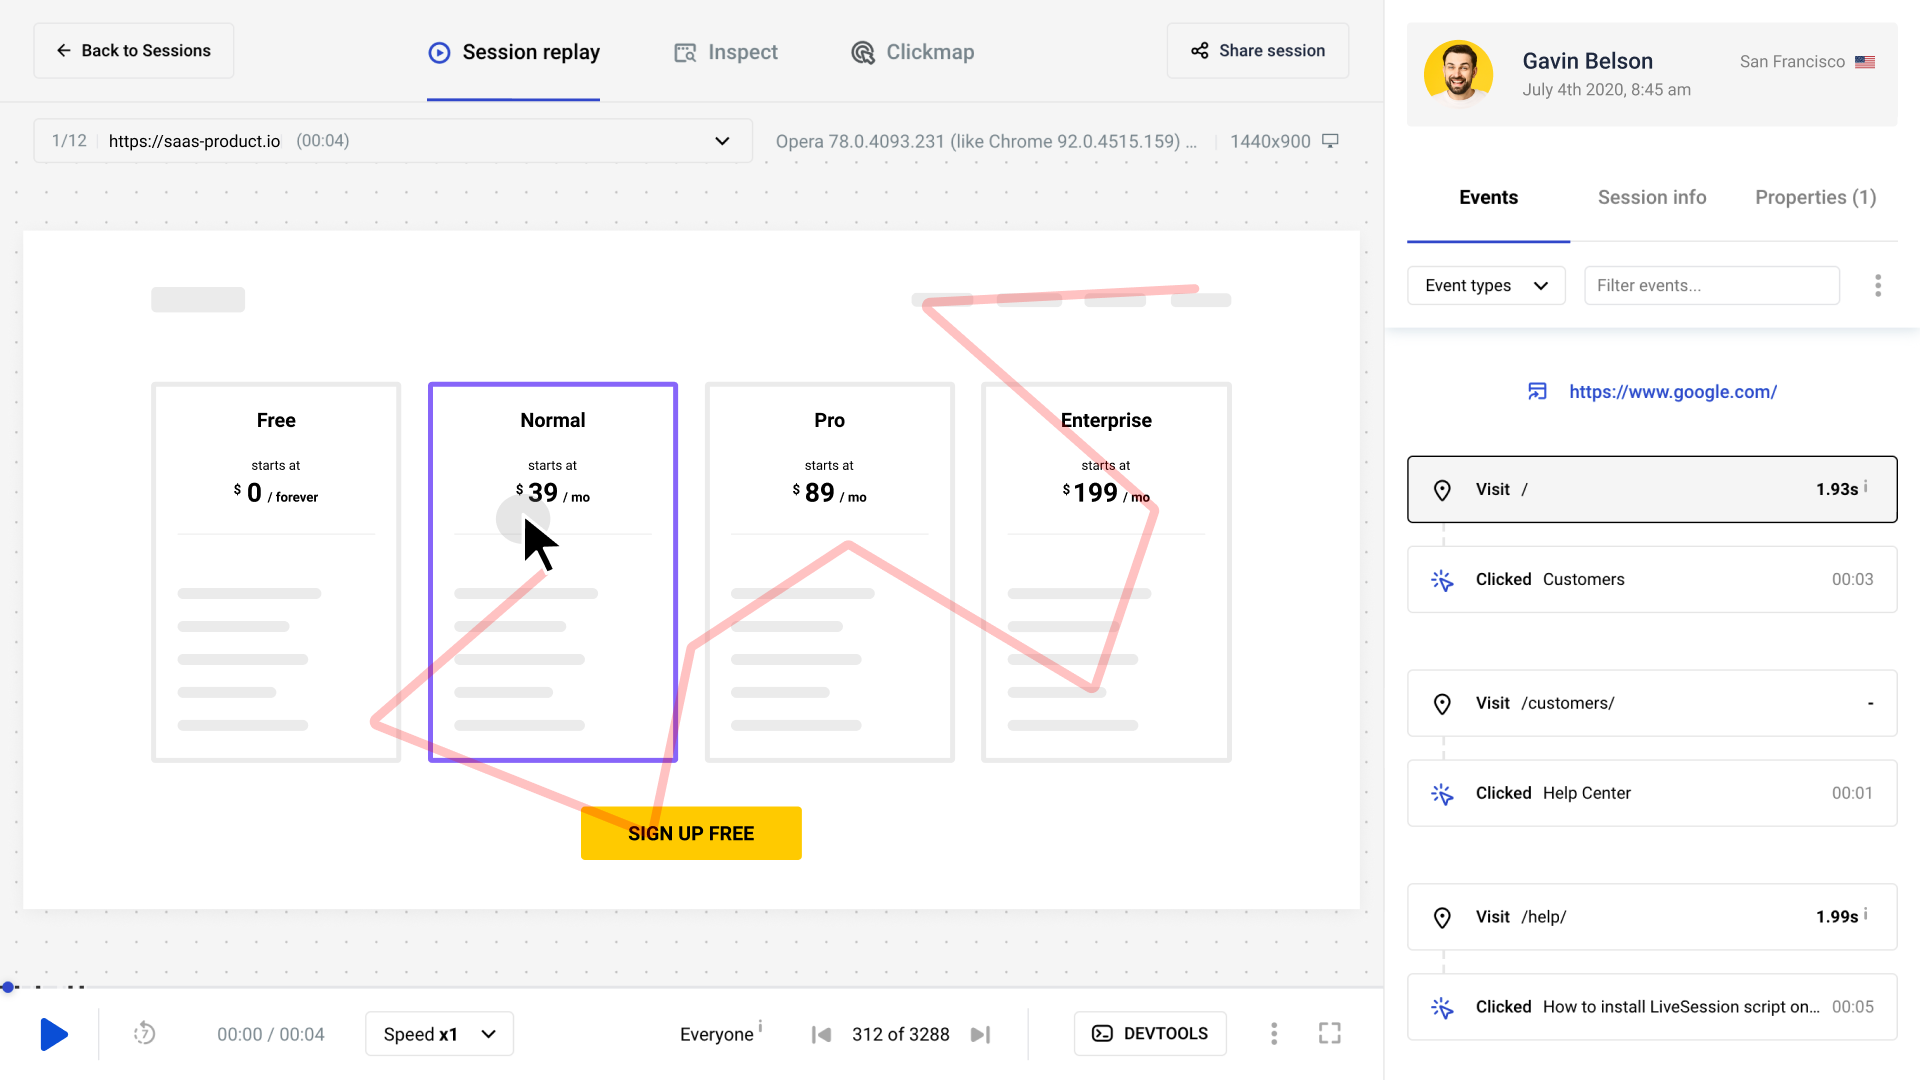Open events panel kebab menu
The width and height of the screenshot is (1920, 1080).
tap(1877, 286)
